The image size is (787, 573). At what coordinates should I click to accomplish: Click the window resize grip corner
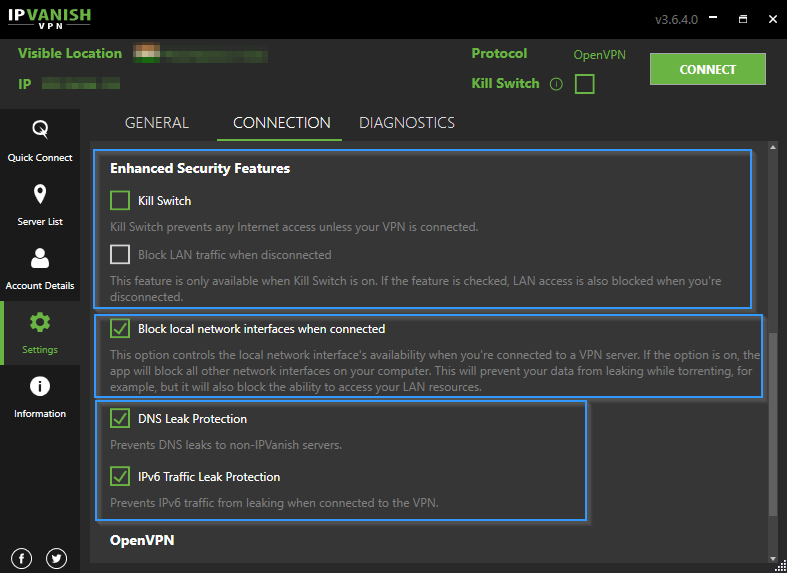pyautogui.click(x=782, y=568)
